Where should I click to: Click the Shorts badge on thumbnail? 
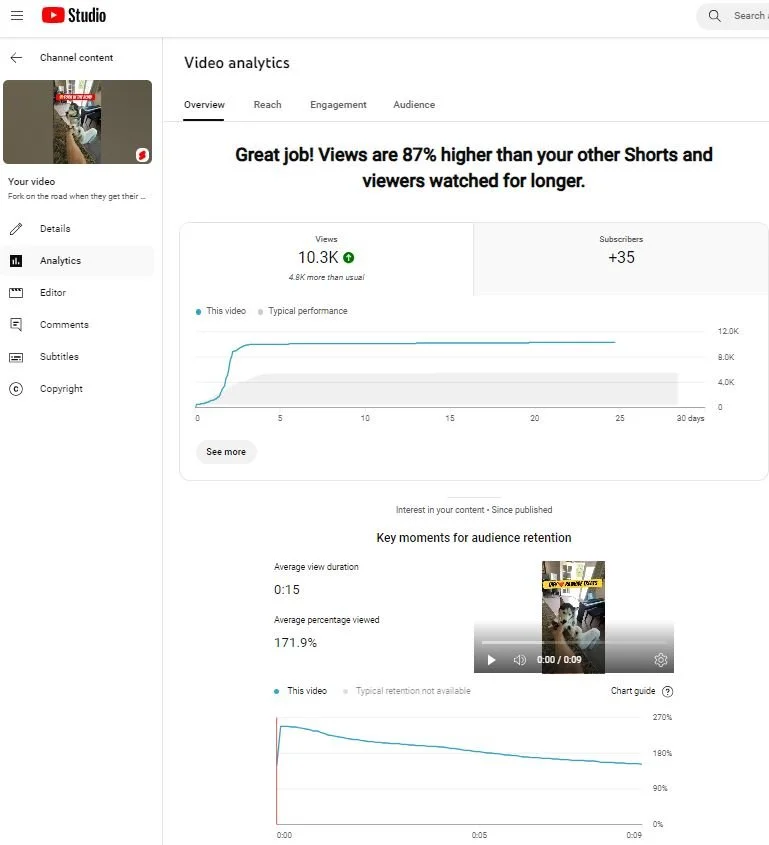tap(143, 155)
